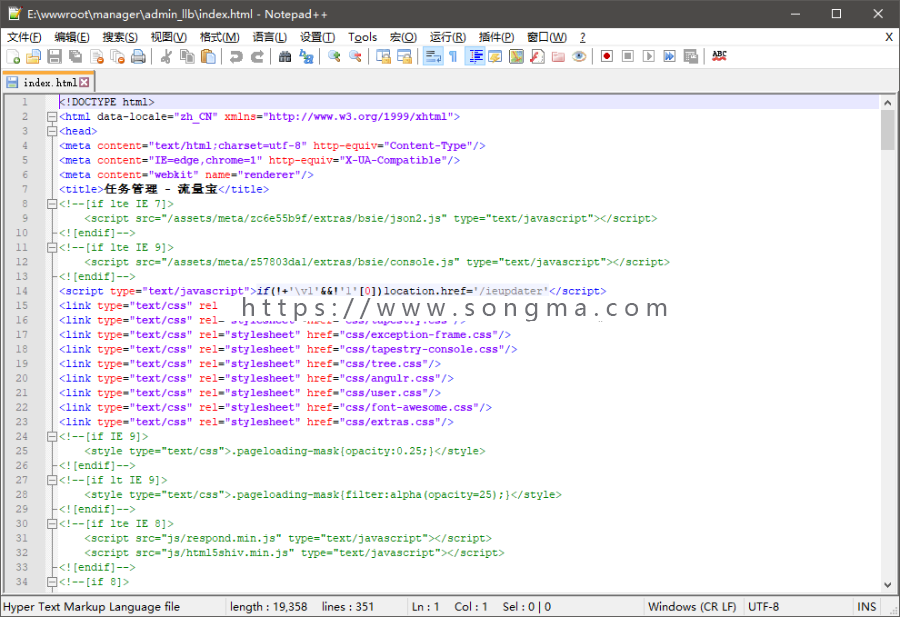Open the 搜索(S) menu

point(120,37)
